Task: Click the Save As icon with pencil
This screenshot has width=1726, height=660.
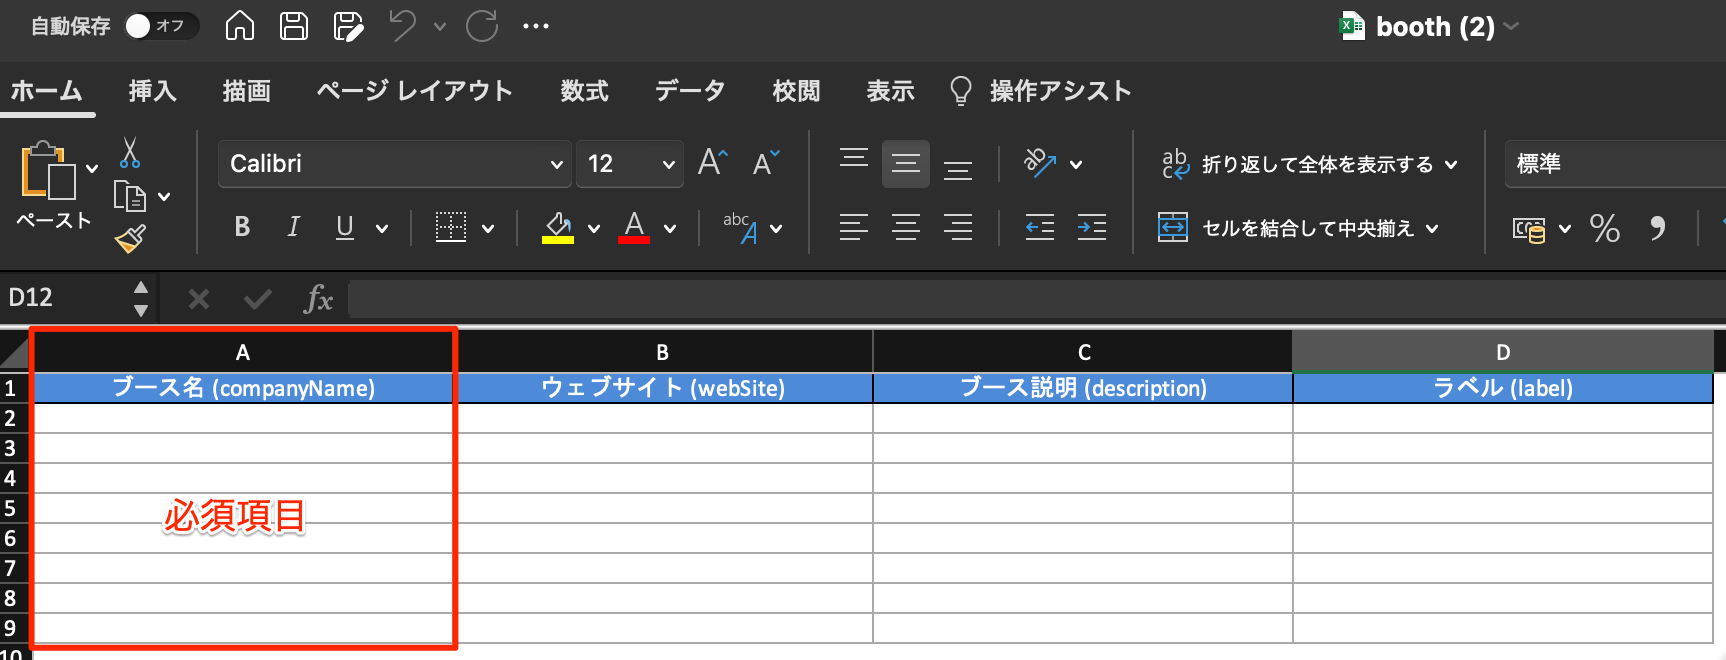Action: pos(348,26)
